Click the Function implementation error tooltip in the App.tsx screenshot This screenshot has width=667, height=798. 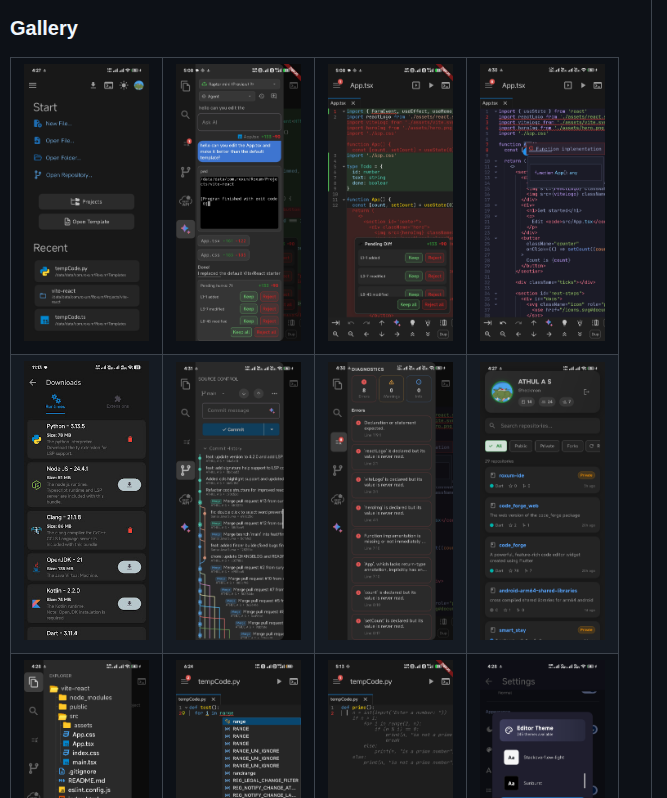point(565,149)
